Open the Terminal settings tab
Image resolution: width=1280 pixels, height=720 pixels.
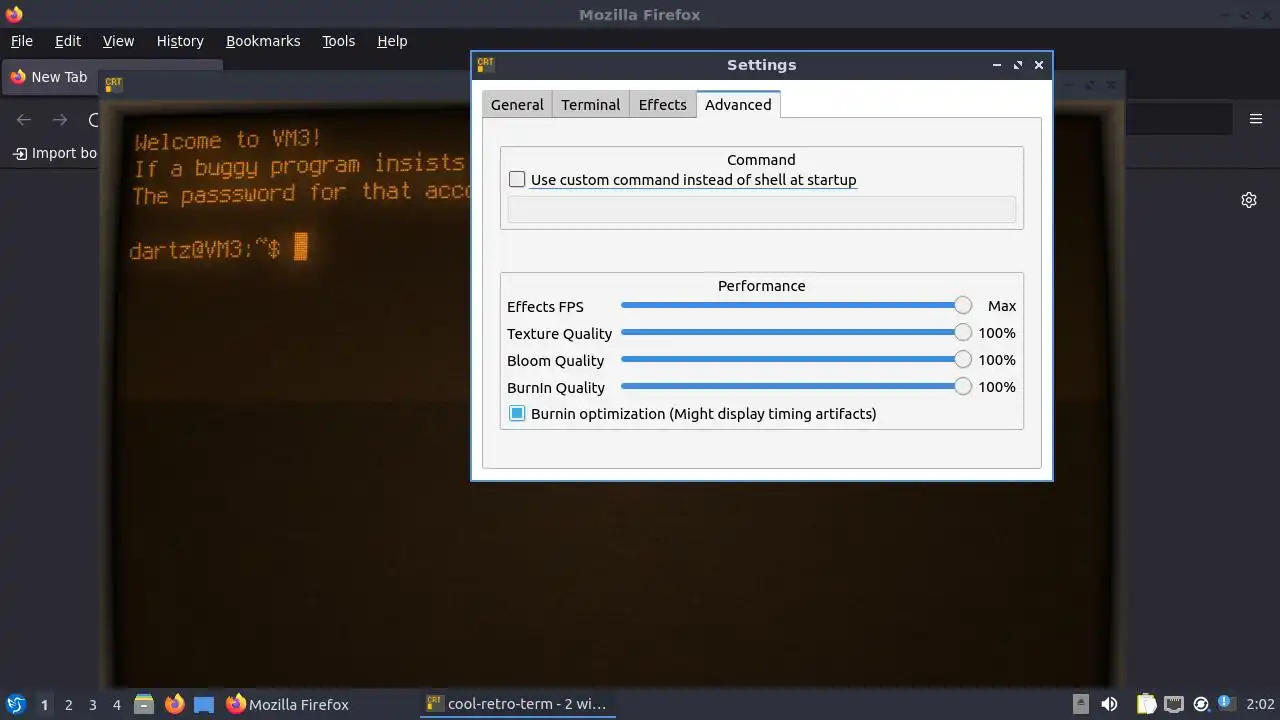pos(590,105)
